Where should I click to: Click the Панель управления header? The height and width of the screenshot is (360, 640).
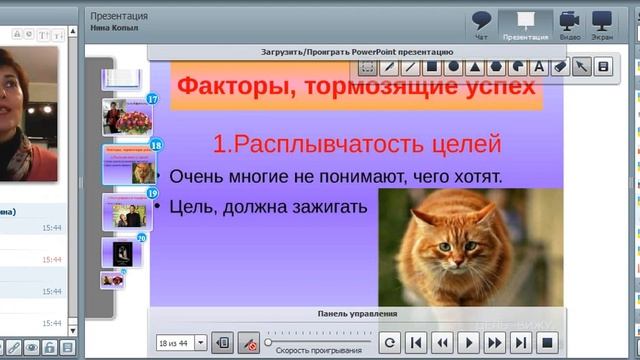357,314
